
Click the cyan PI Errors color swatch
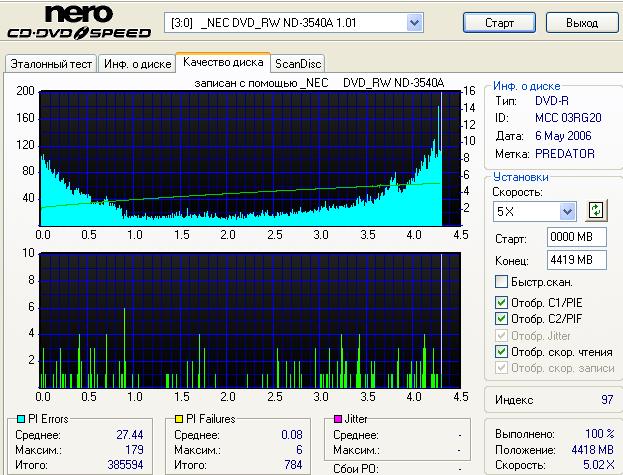point(23,419)
